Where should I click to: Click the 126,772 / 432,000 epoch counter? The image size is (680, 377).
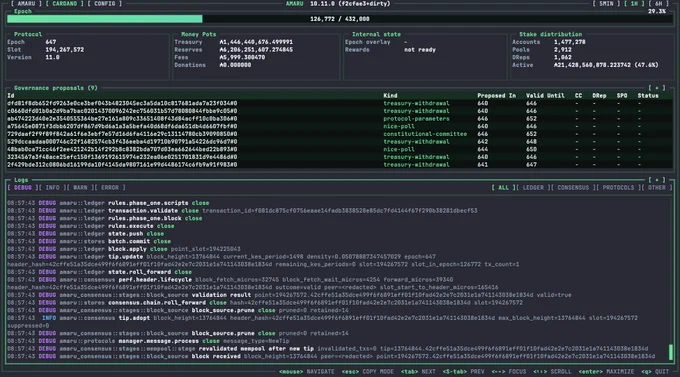pyautogui.click(x=340, y=19)
